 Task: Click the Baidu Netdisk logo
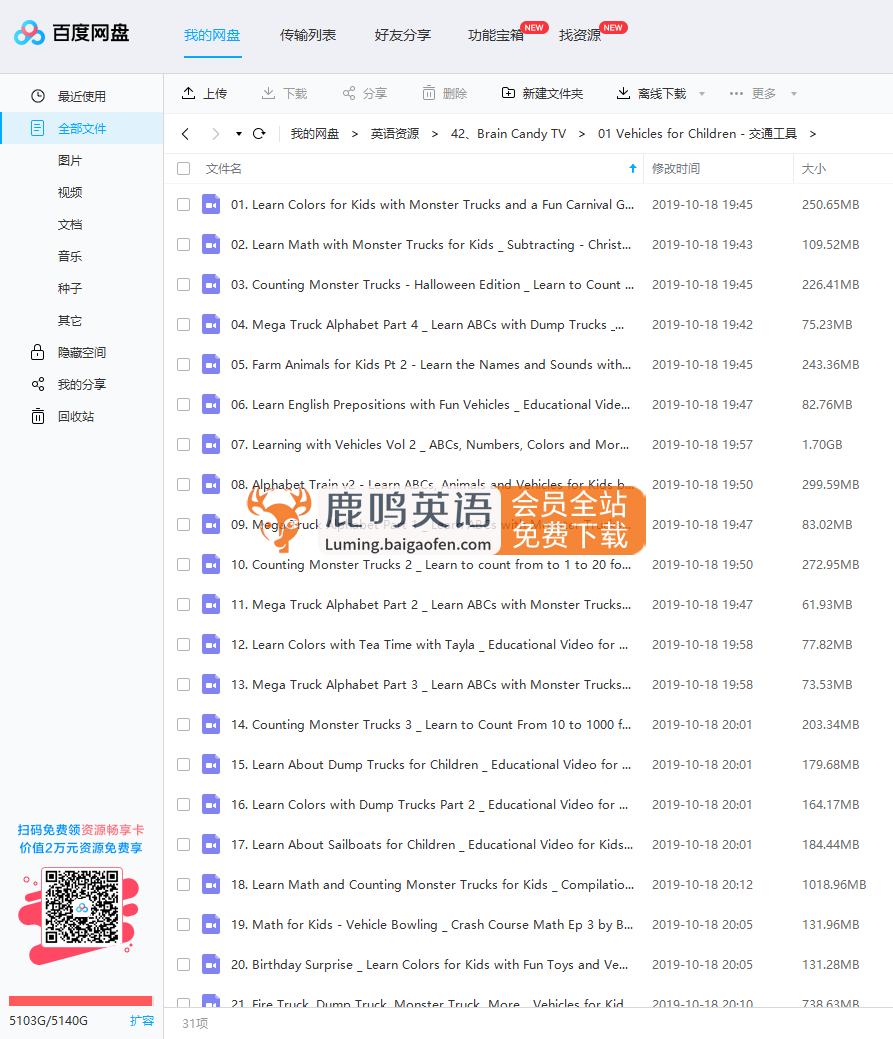72,32
